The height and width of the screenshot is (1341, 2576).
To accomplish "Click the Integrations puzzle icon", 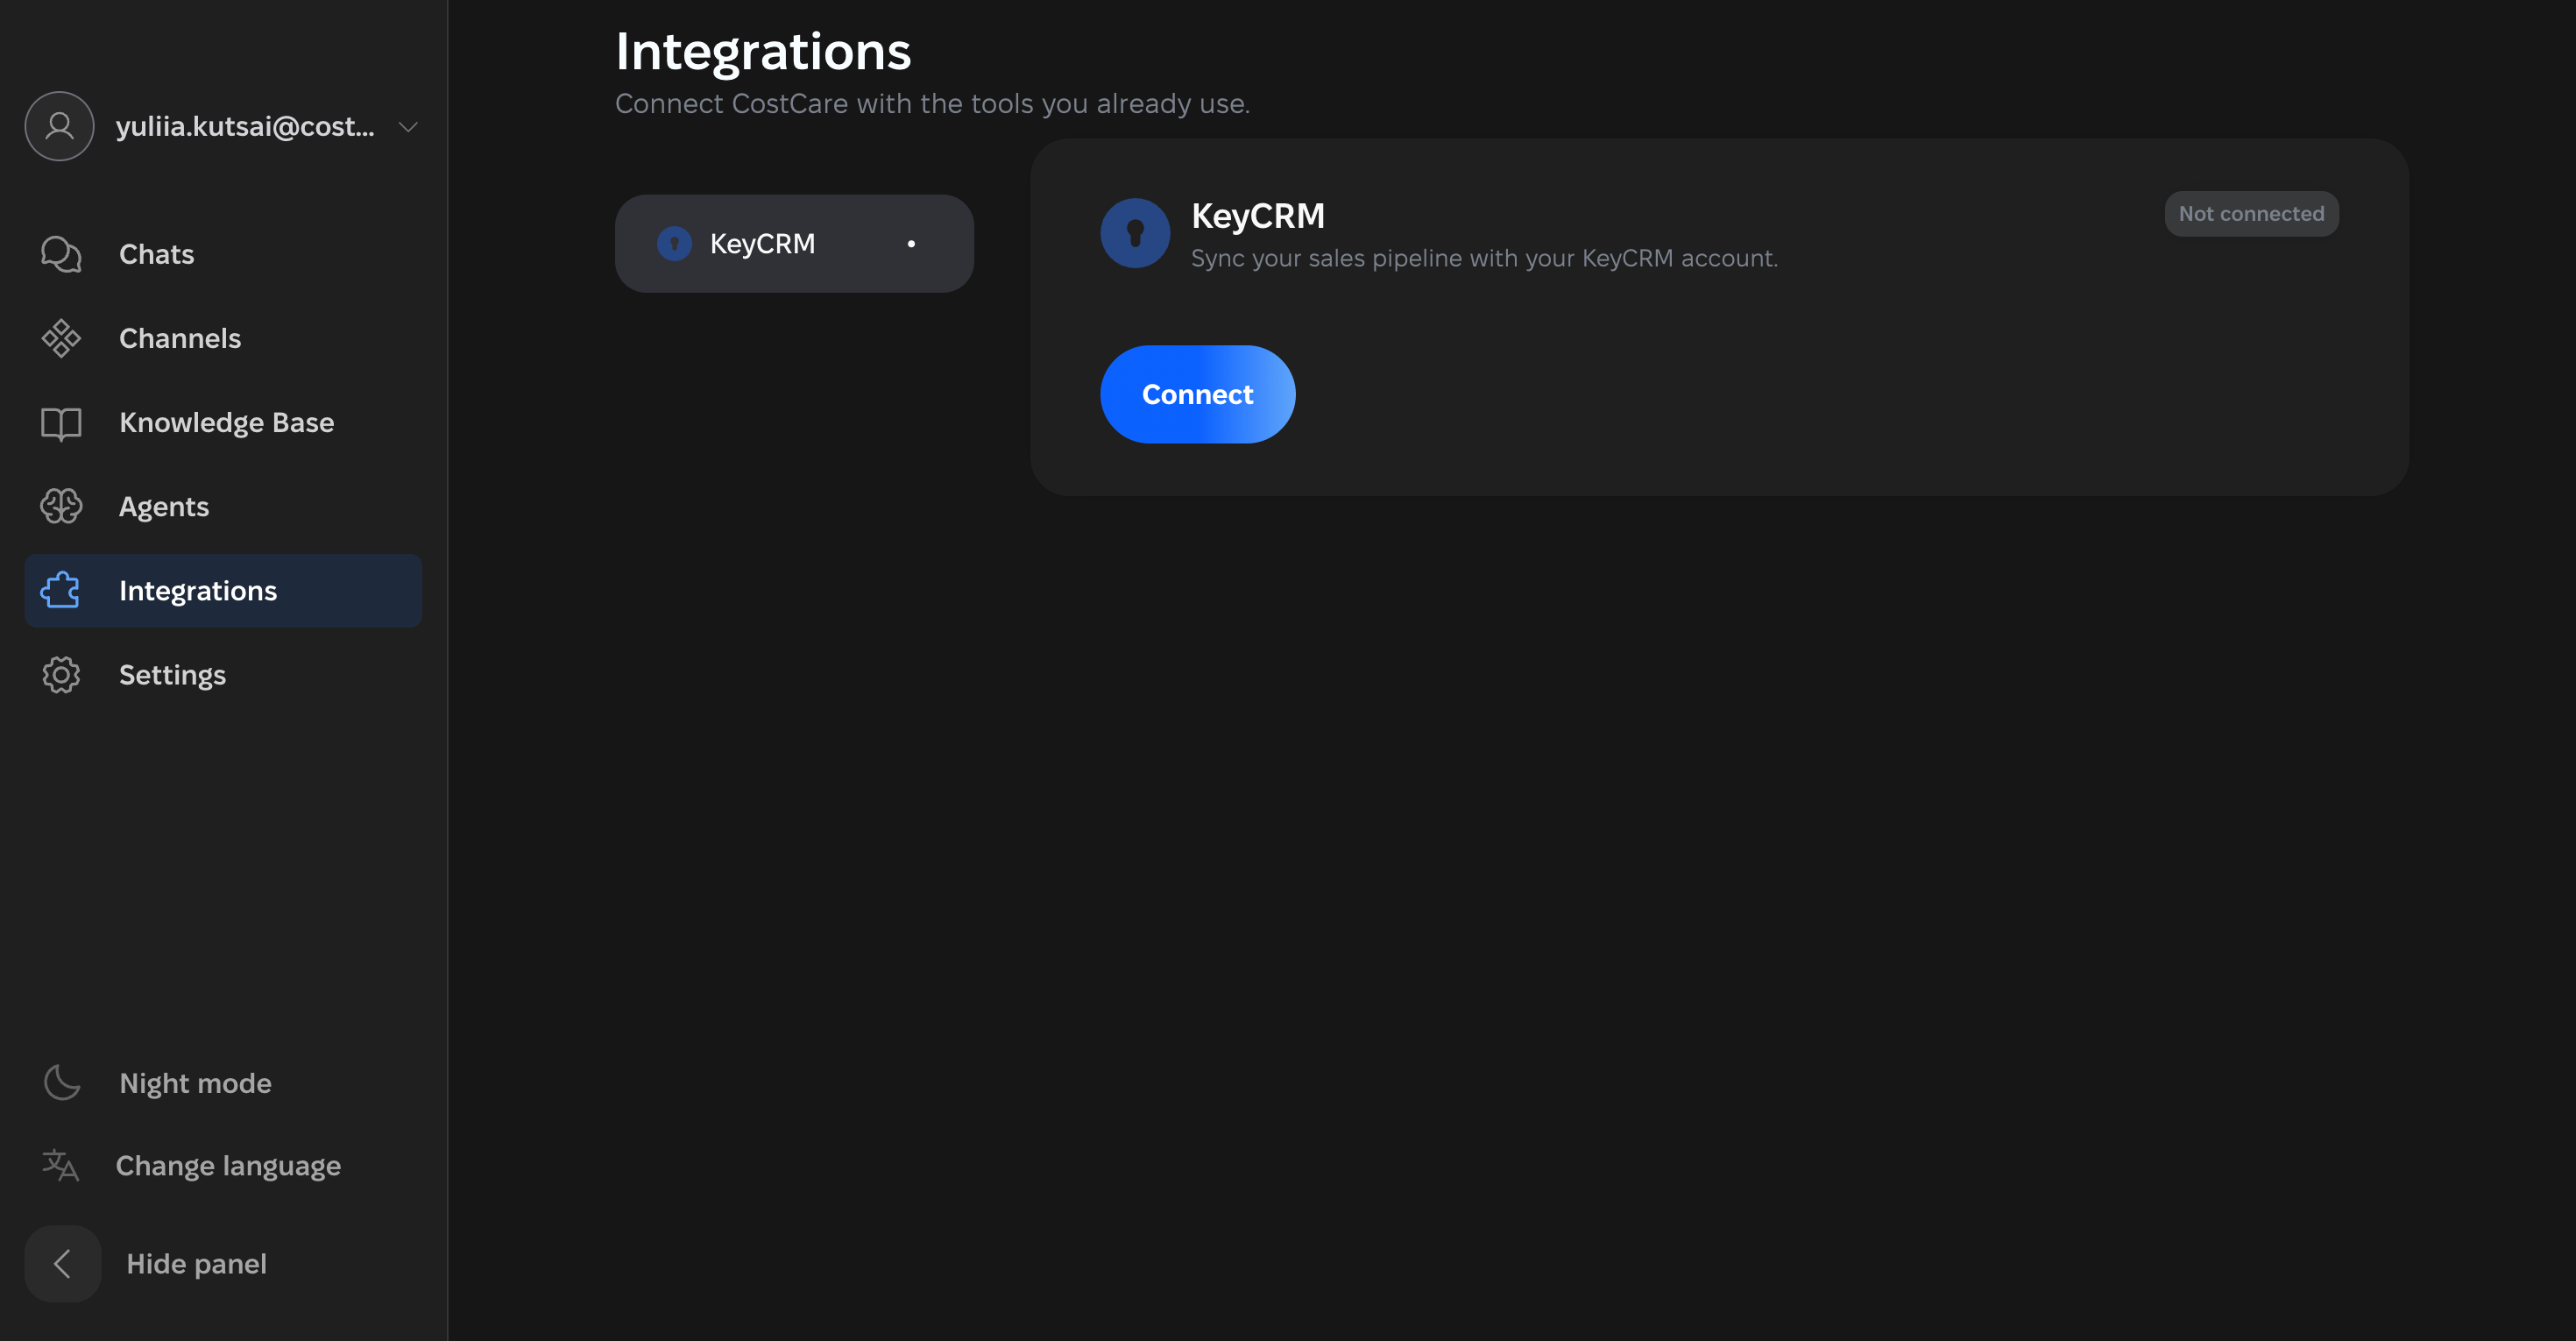I will 60,590.
